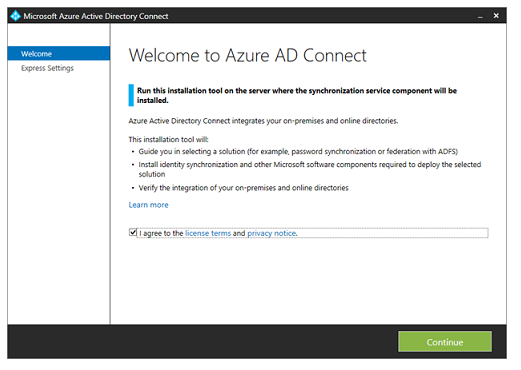Click the integrates your on-premises directories sentence
Image resolution: width=521 pixels, height=370 pixels.
coord(263,121)
